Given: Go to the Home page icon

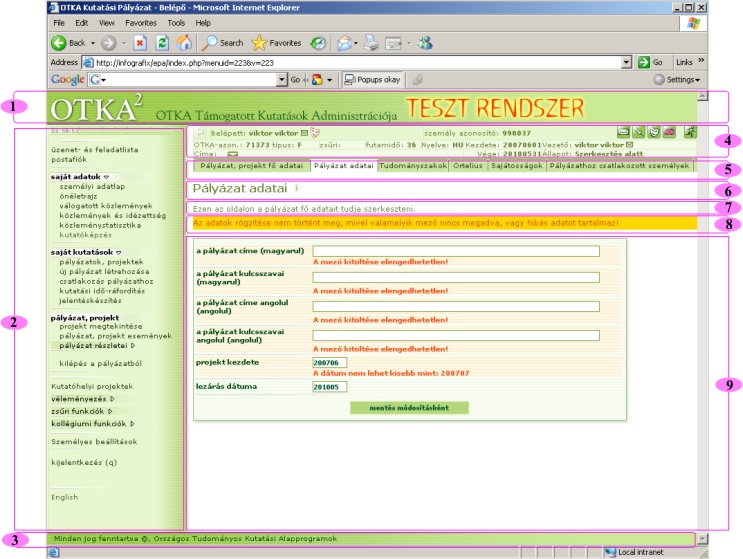Looking at the screenshot, I should (184, 43).
